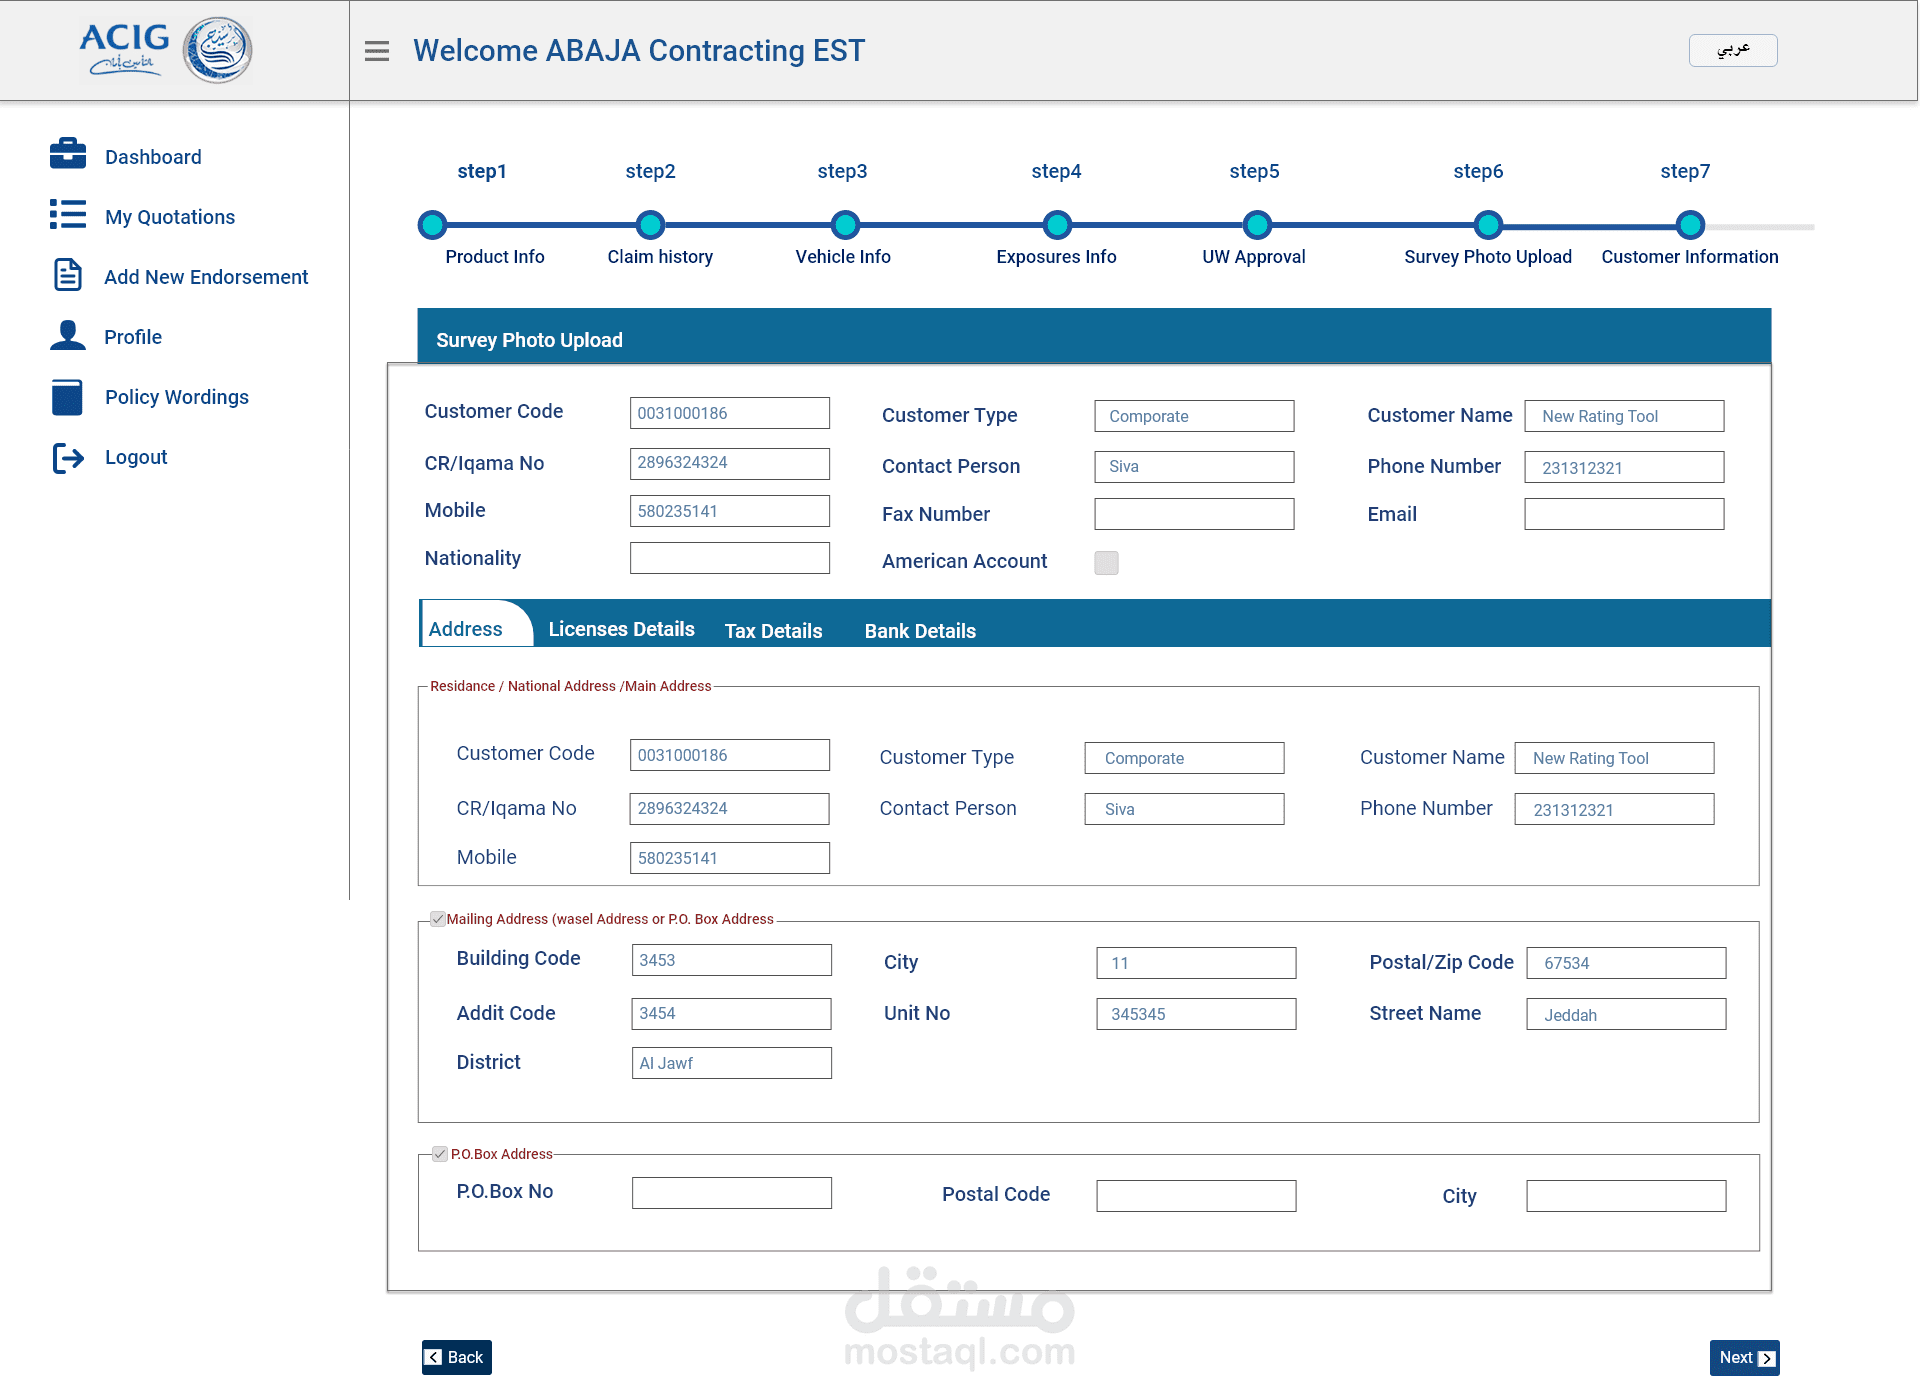Click the Logout arrow icon
The width and height of the screenshot is (1920, 1400).
point(68,458)
